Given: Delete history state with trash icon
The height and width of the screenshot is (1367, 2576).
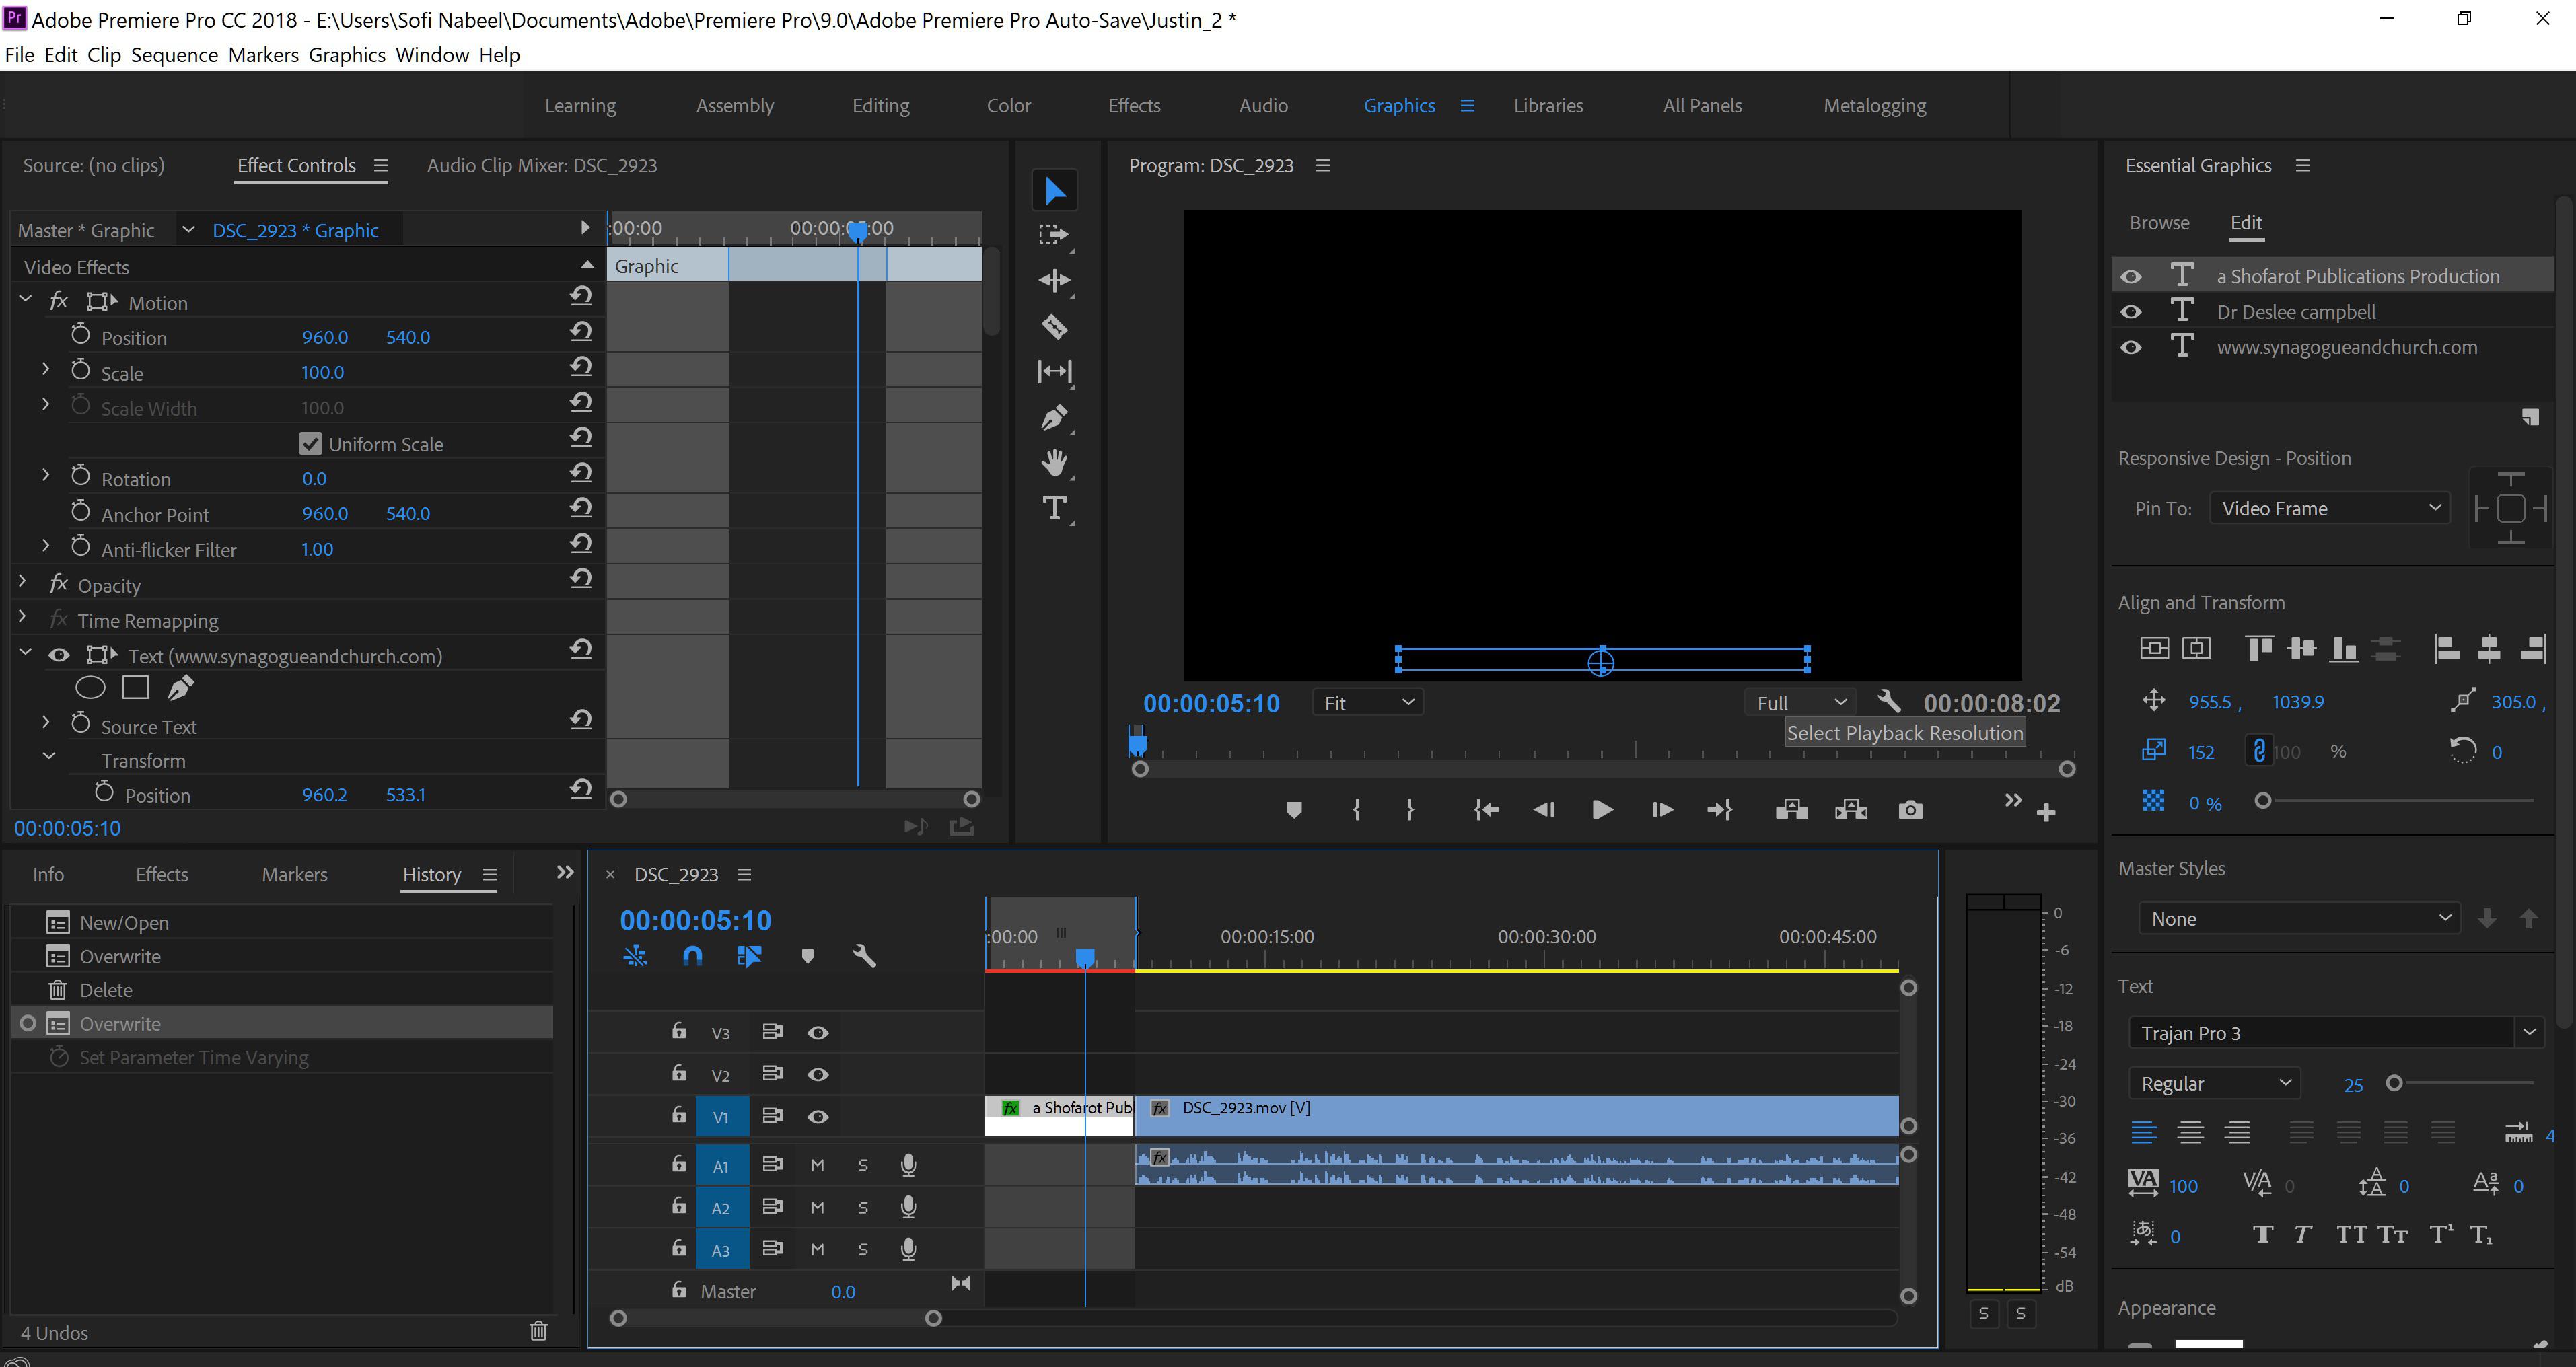Looking at the screenshot, I should [538, 1331].
